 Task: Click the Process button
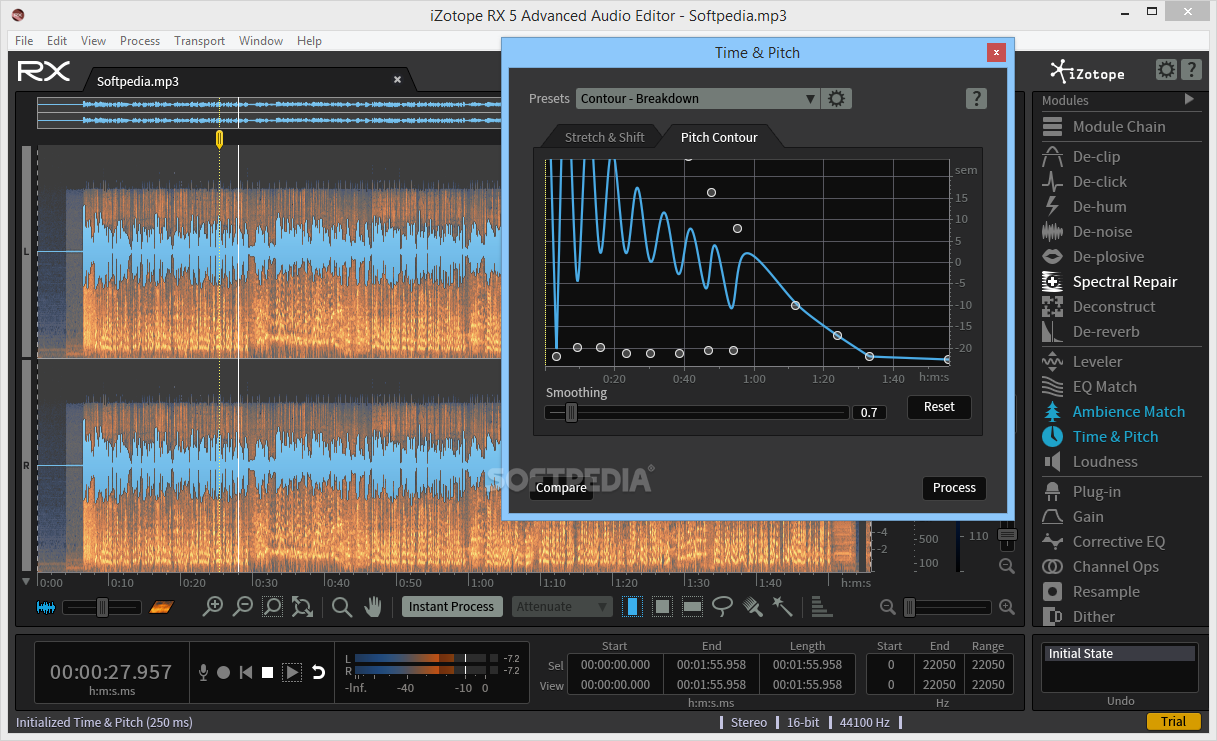coord(954,488)
